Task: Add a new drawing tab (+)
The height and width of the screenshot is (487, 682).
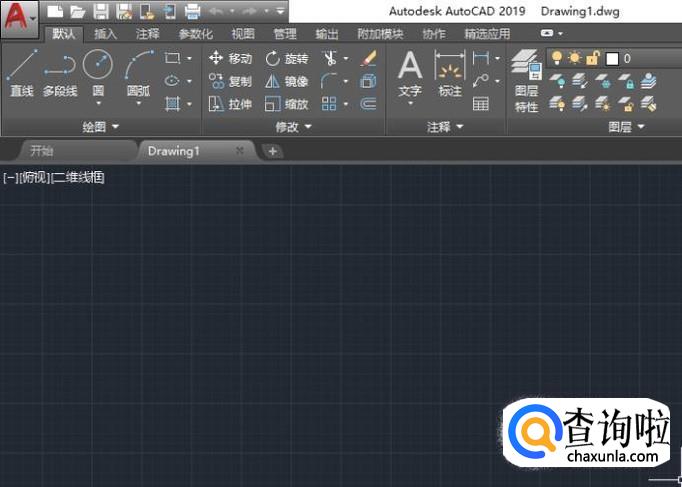Action: (273, 151)
